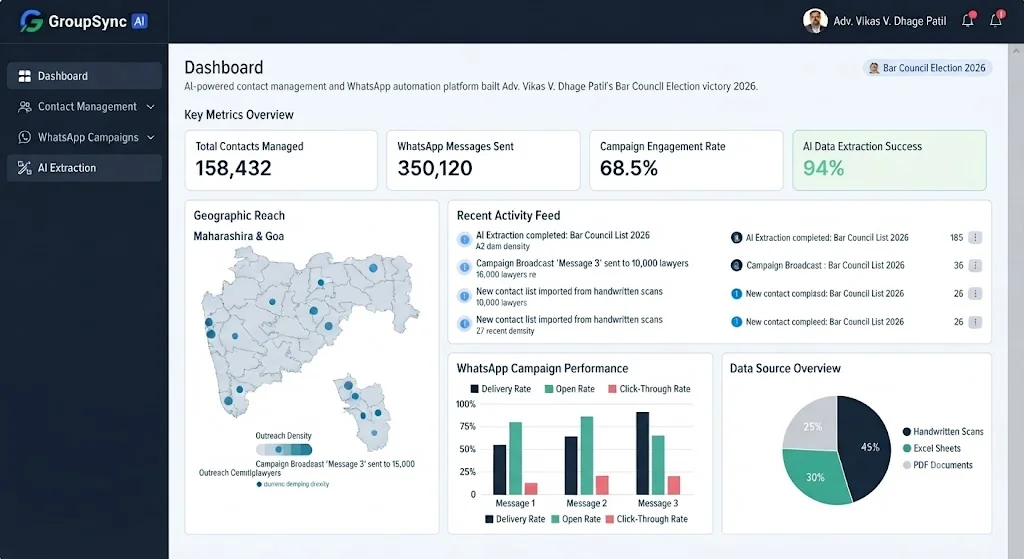Click the AI Extraction wand icon

pyautogui.click(x=25, y=168)
